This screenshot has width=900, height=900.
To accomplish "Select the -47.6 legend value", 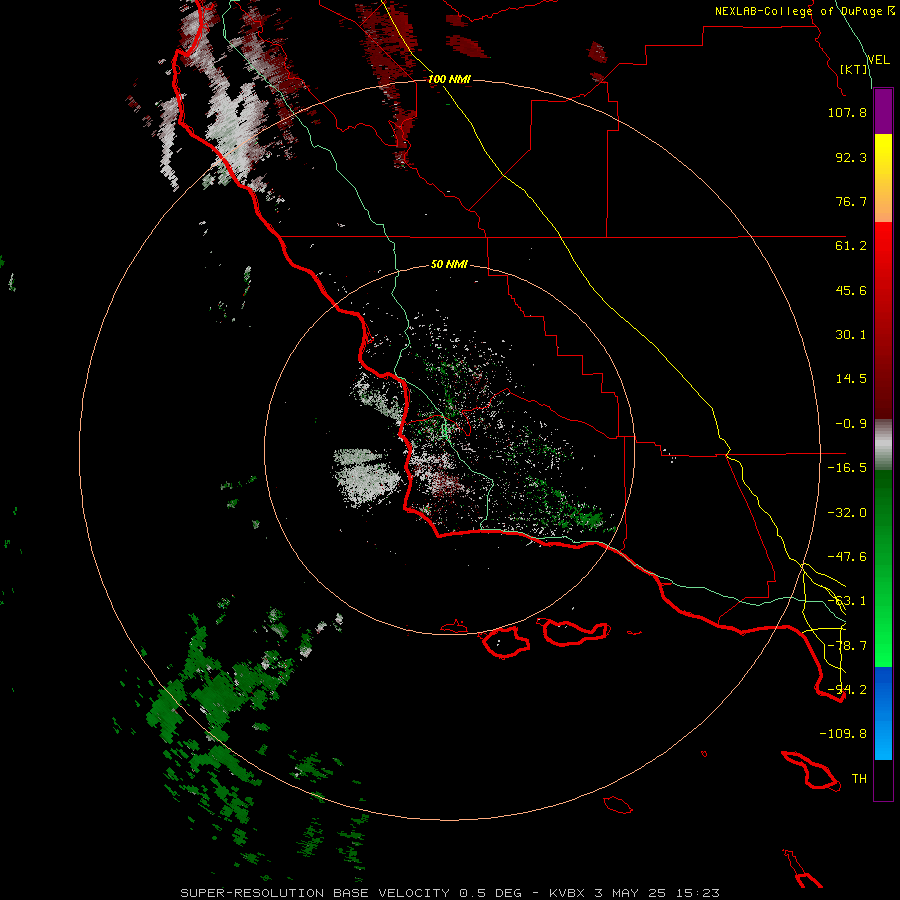I will coord(847,557).
